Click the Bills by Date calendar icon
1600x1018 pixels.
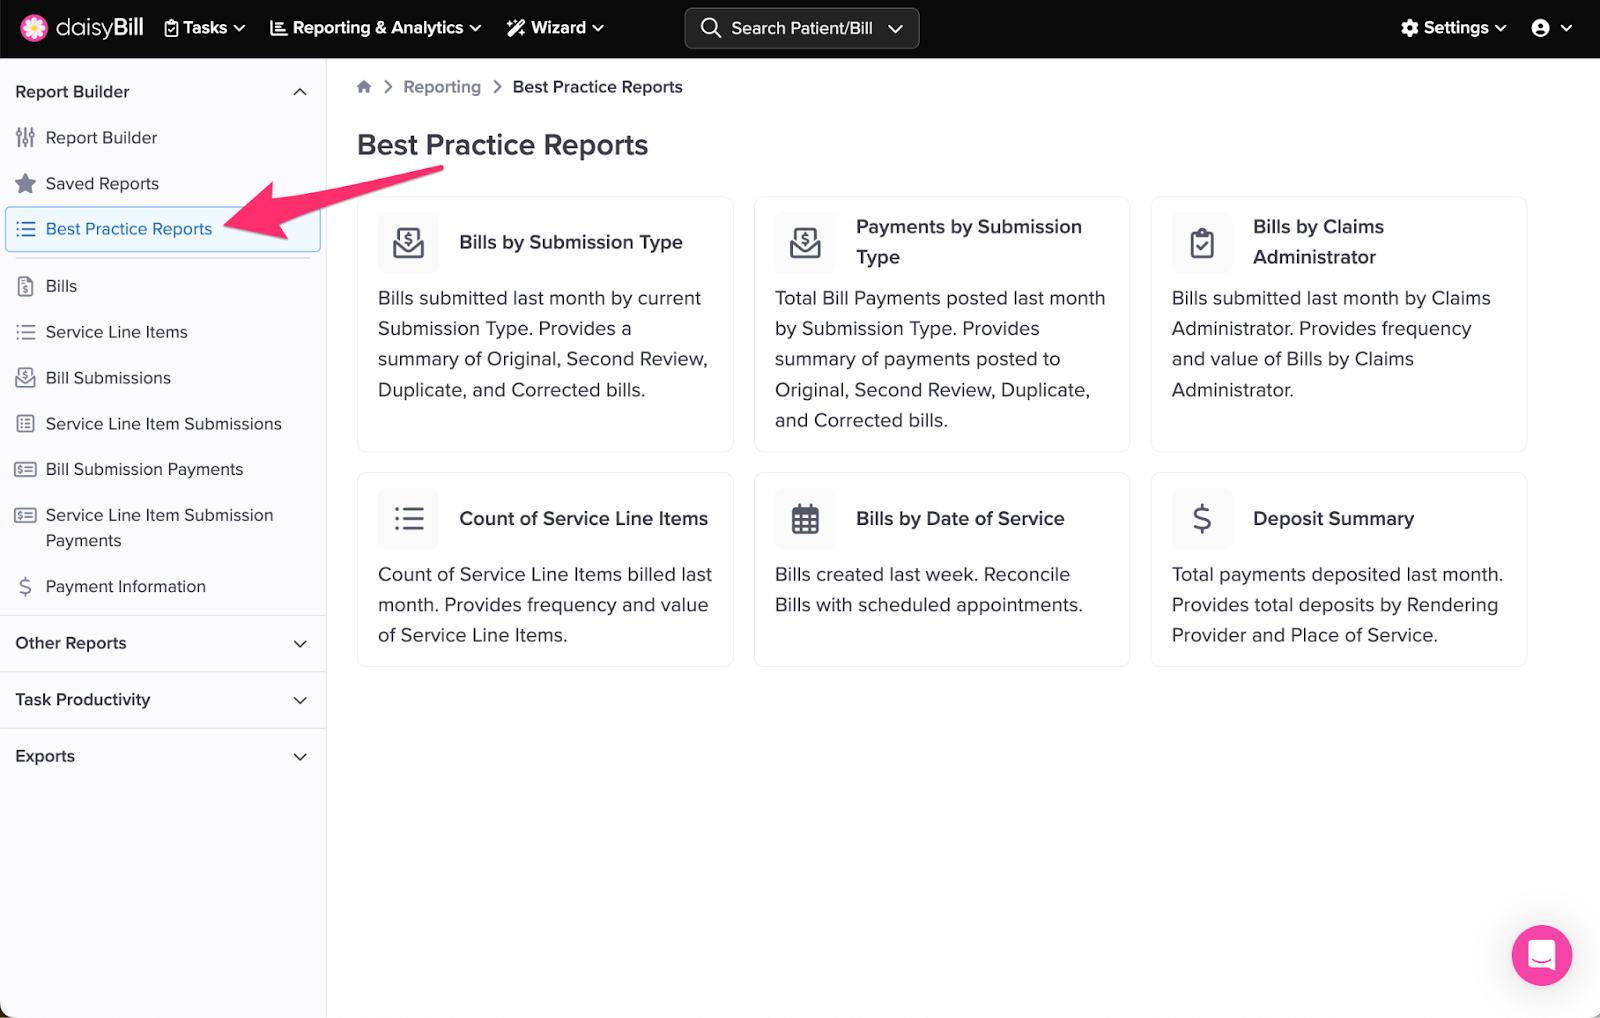pos(805,518)
